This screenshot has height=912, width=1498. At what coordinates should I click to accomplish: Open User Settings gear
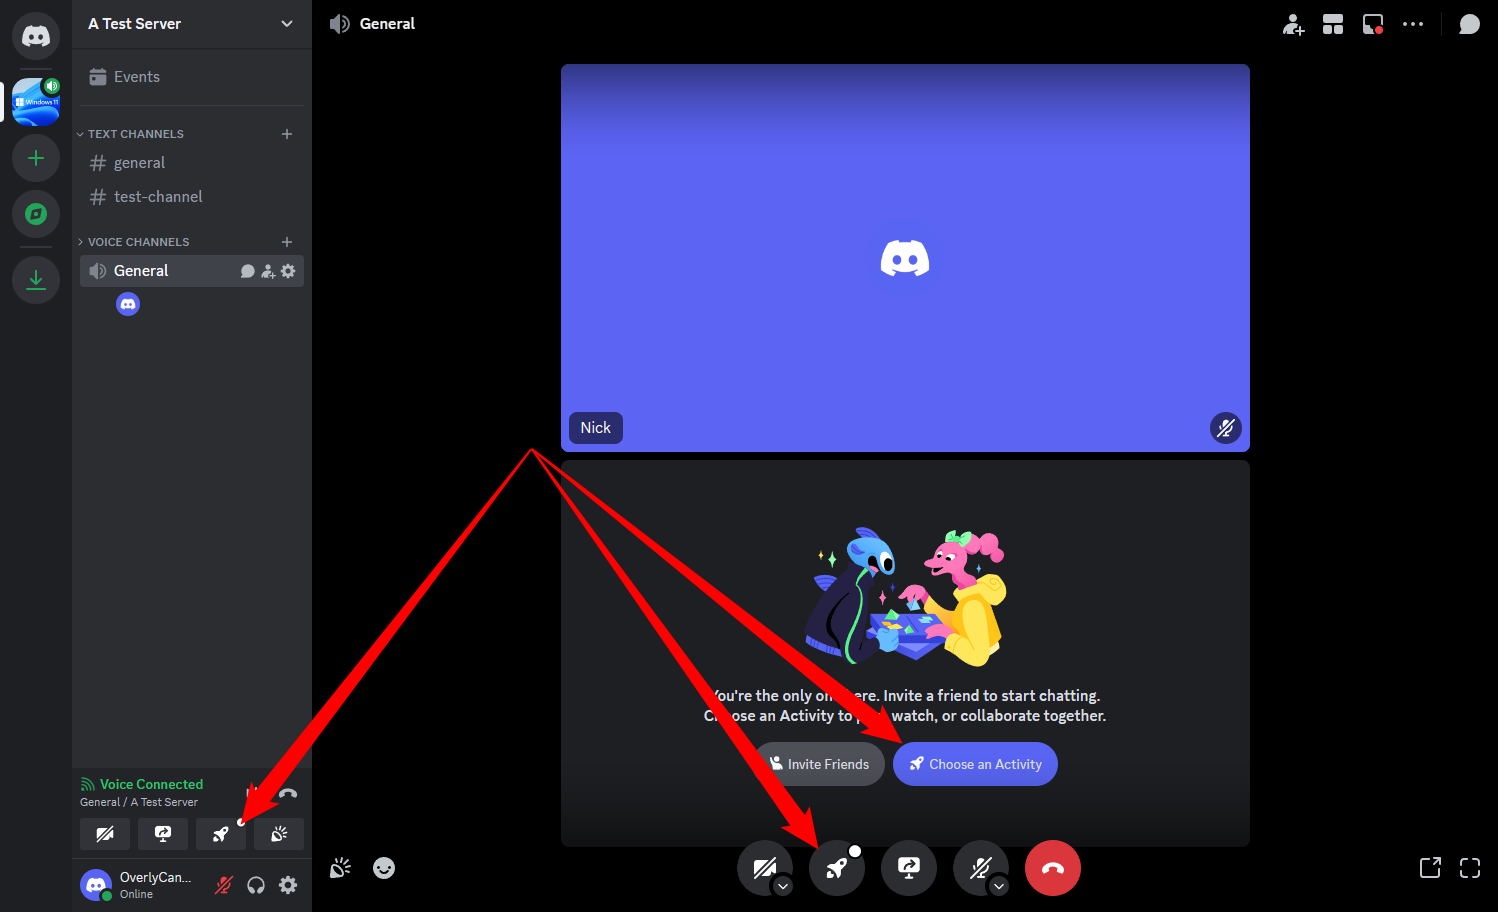click(288, 885)
